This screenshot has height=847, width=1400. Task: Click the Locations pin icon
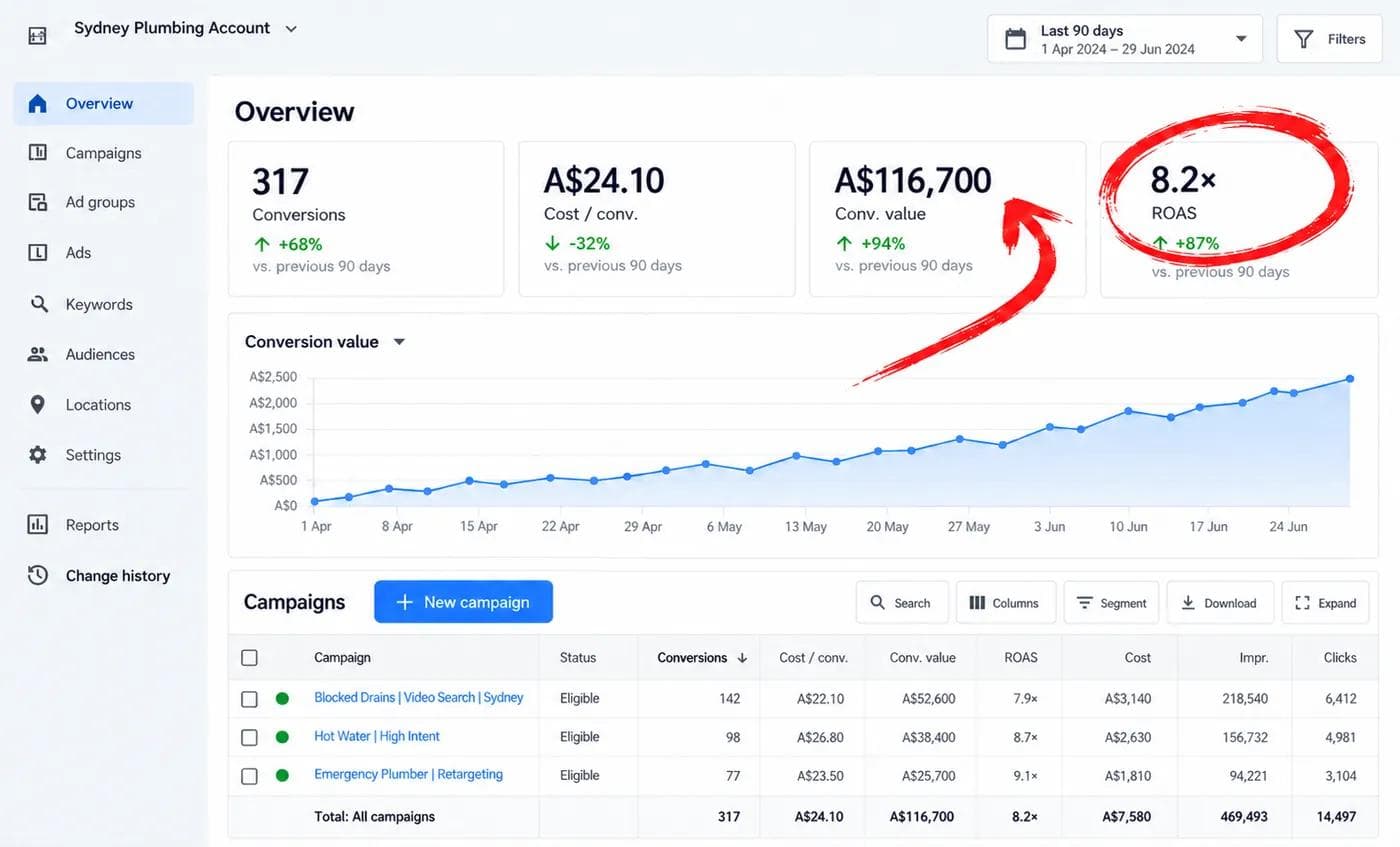click(38, 405)
